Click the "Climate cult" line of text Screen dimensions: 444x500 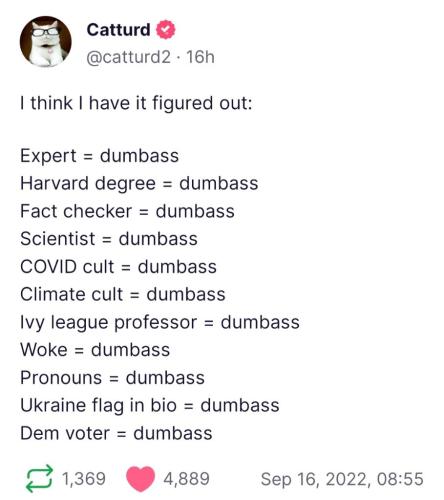coord(123,295)
